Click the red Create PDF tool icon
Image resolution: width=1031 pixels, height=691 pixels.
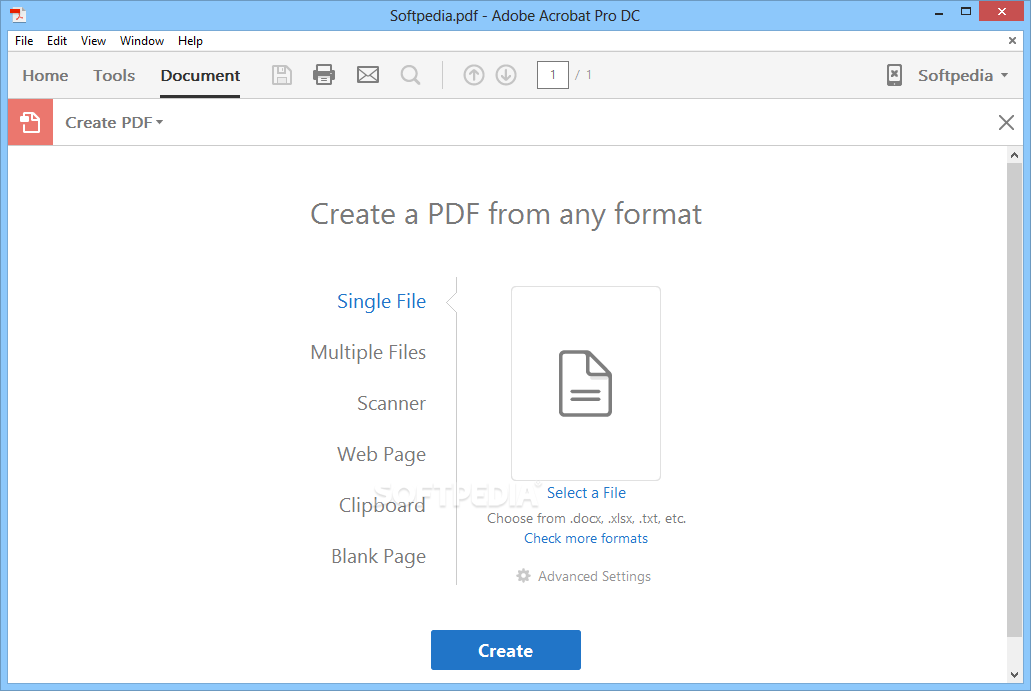[x=30, y=122]
